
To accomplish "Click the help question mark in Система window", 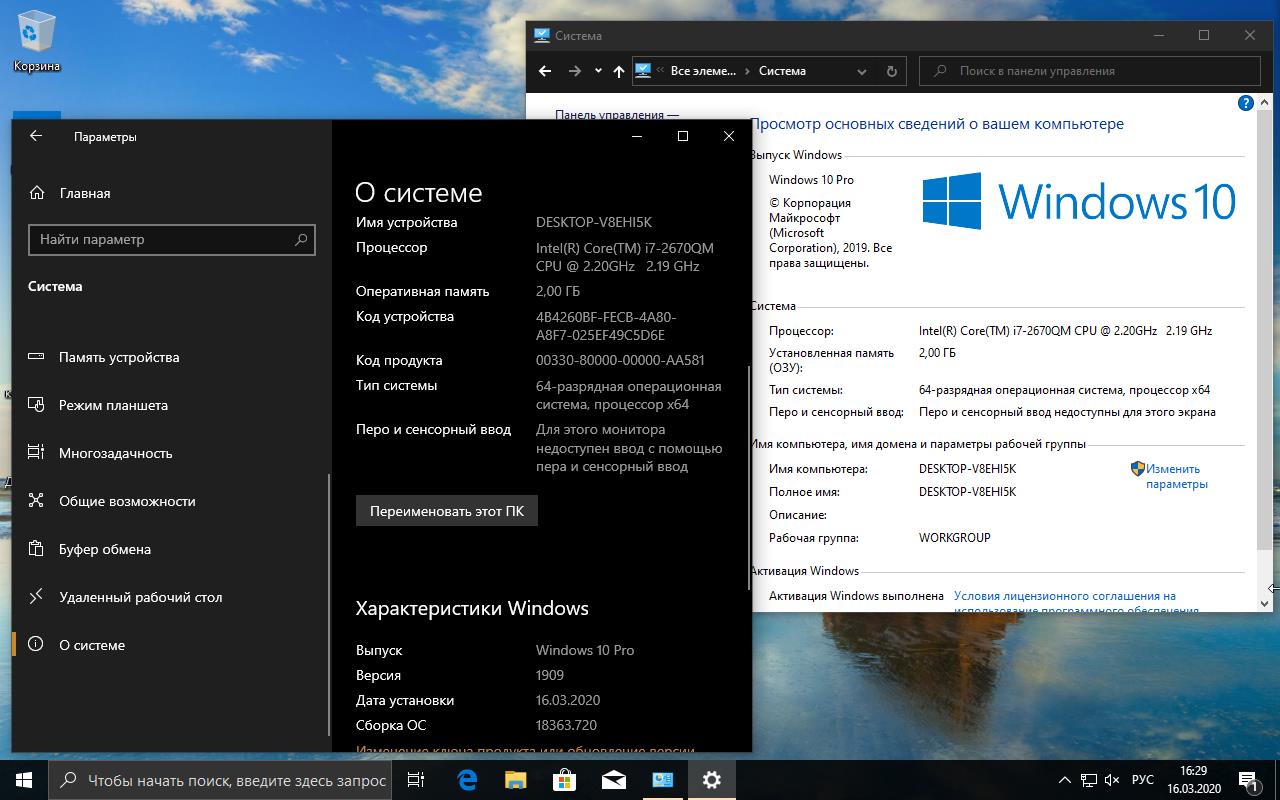I will (1245, 103).
